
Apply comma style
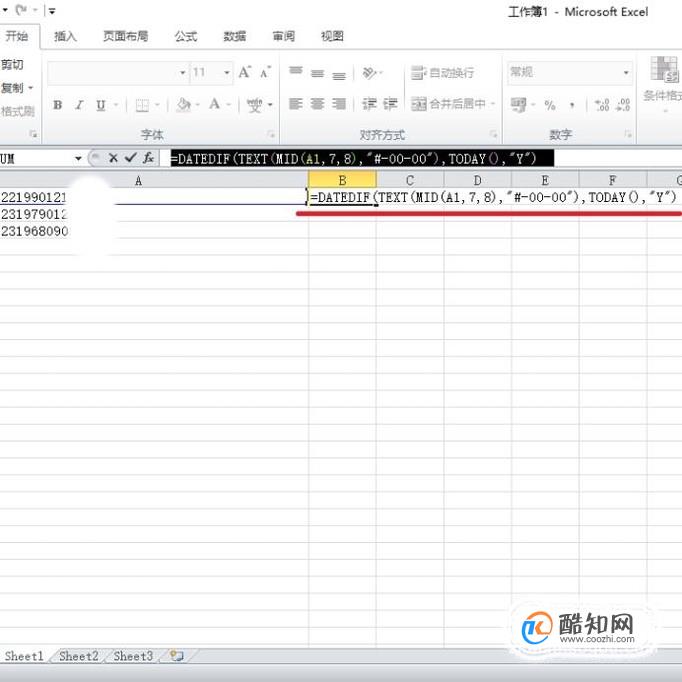(x=572, y=105)
